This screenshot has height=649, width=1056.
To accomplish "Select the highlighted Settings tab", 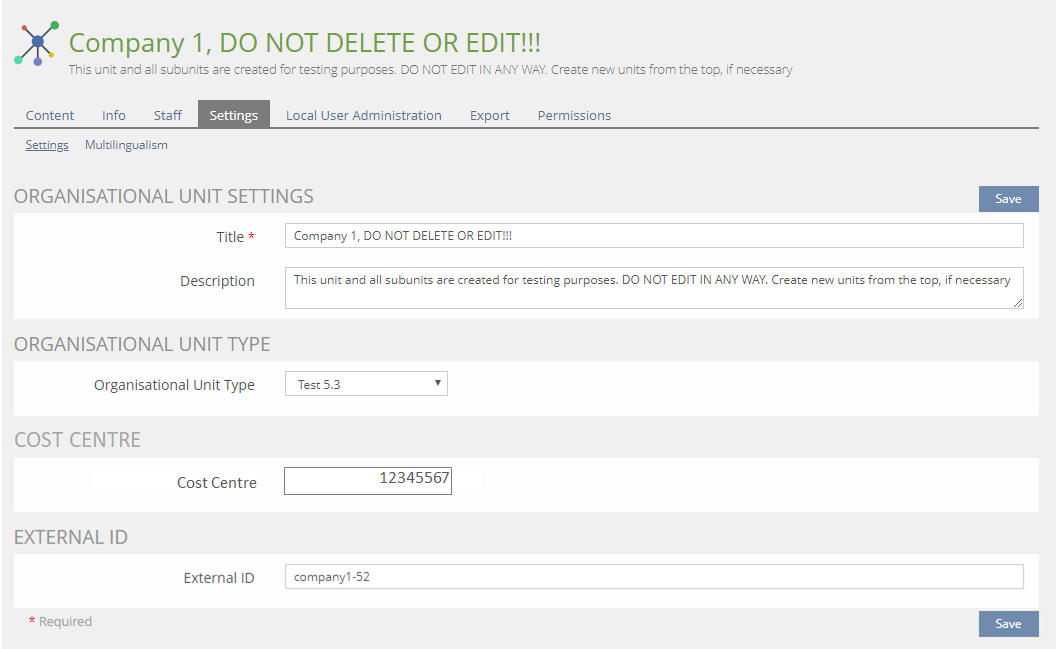I will [x=234, y=115].
